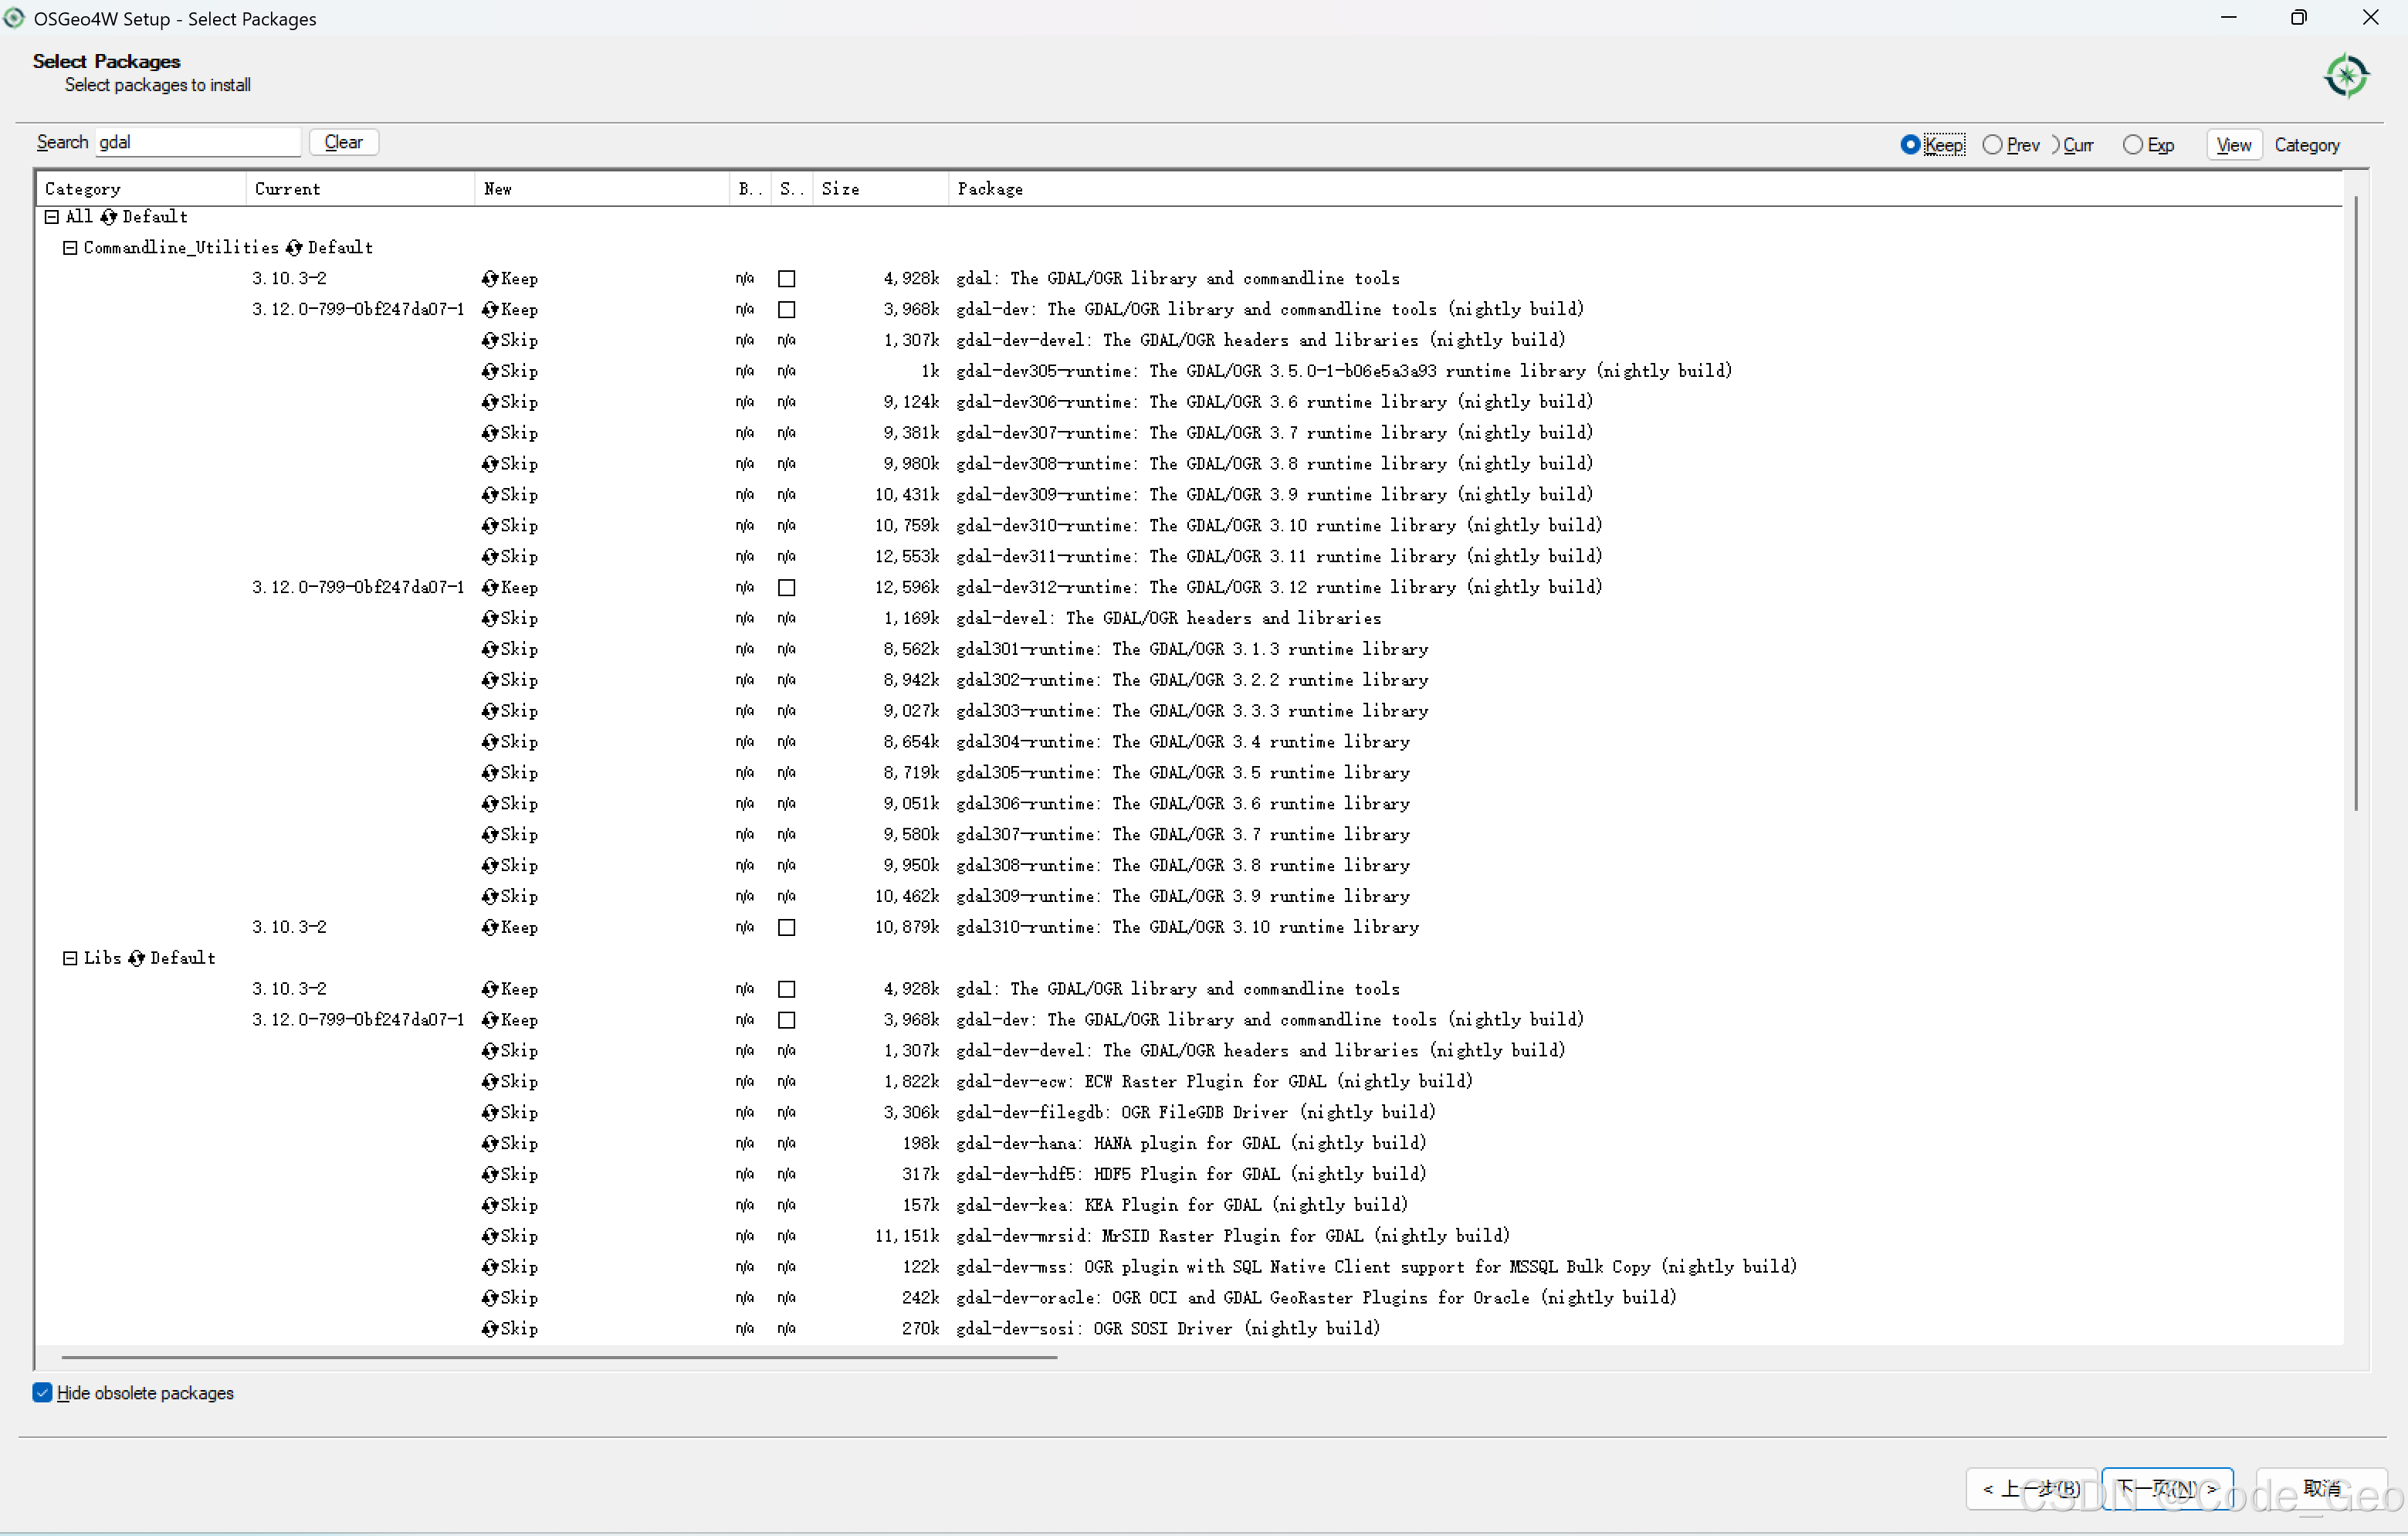Click the Size column header
Viewport: 2408px width, 1536px height.
tap(840, 189)
